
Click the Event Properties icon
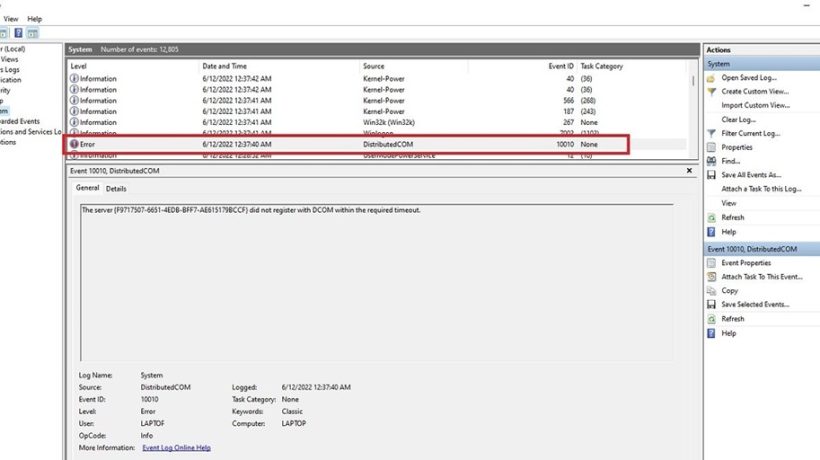[711, 263]
